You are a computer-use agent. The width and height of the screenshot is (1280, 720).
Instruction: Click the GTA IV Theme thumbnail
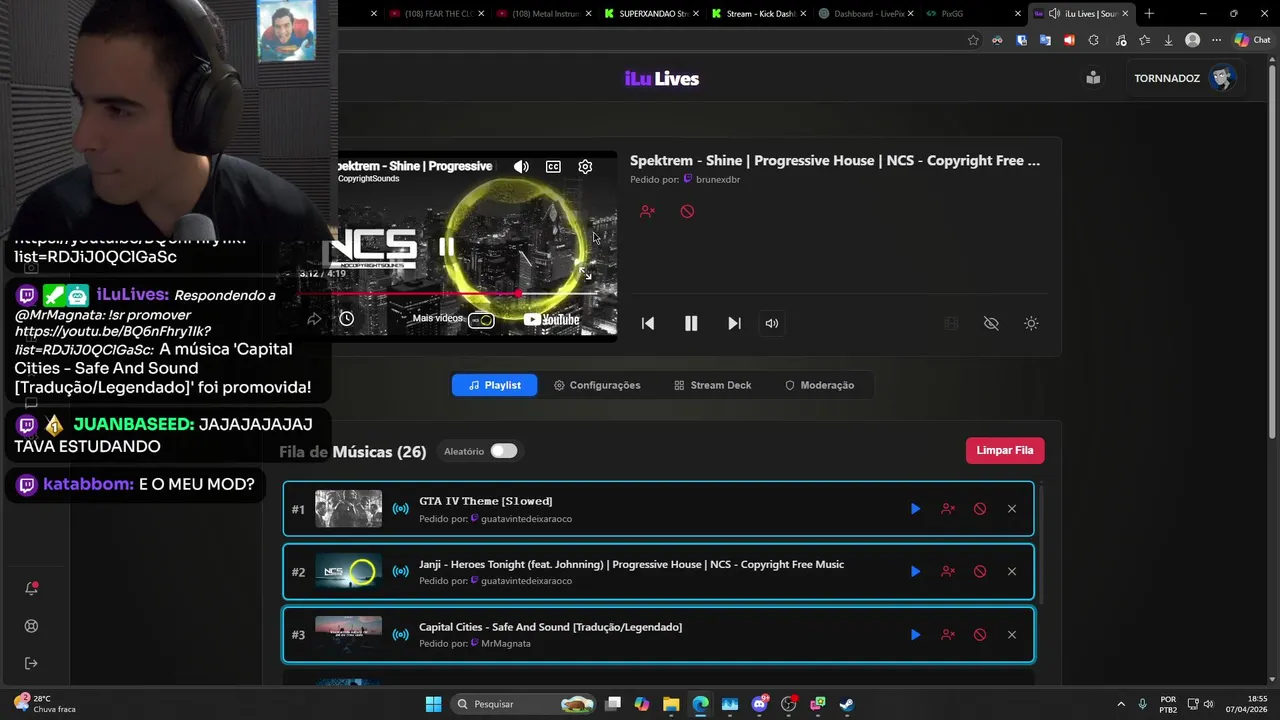[x=348, y=509]
